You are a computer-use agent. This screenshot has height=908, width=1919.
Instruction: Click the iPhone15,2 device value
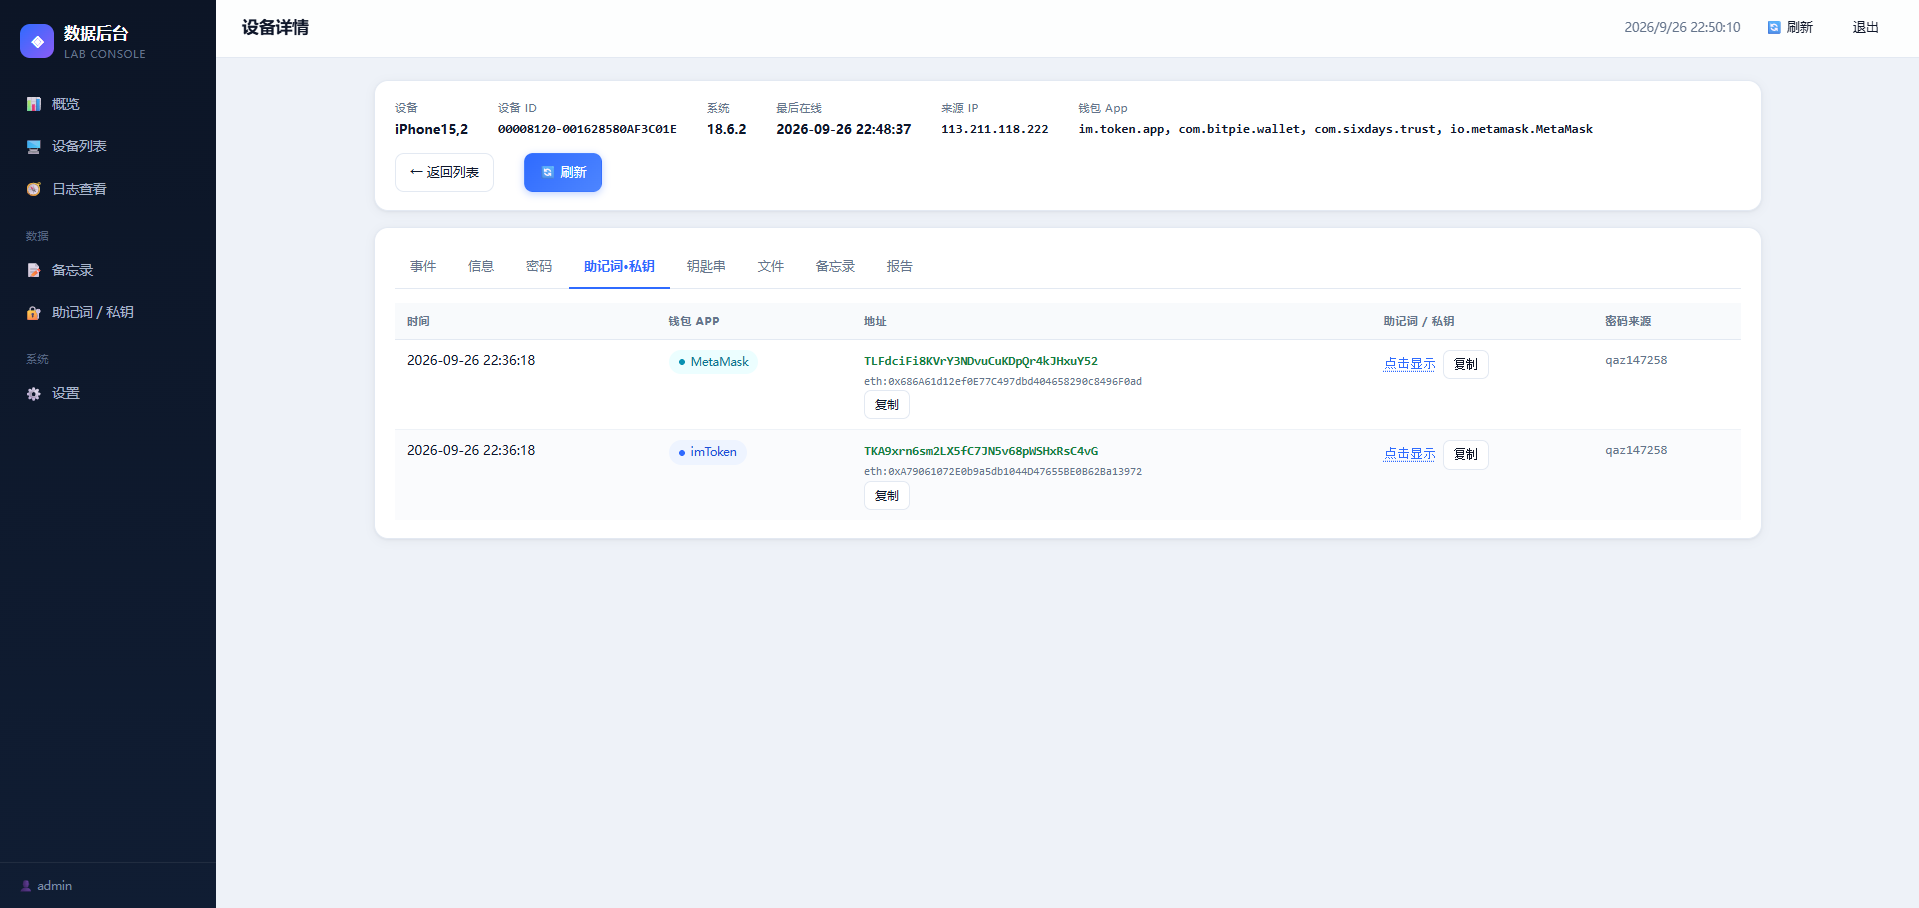pos(431,129)
